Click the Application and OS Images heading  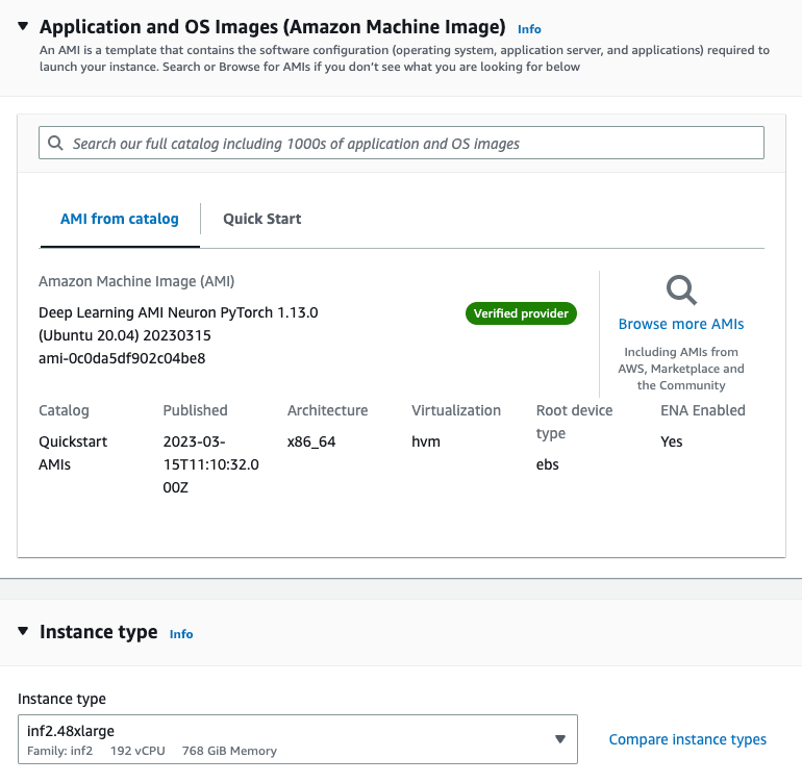pos(272,27)
